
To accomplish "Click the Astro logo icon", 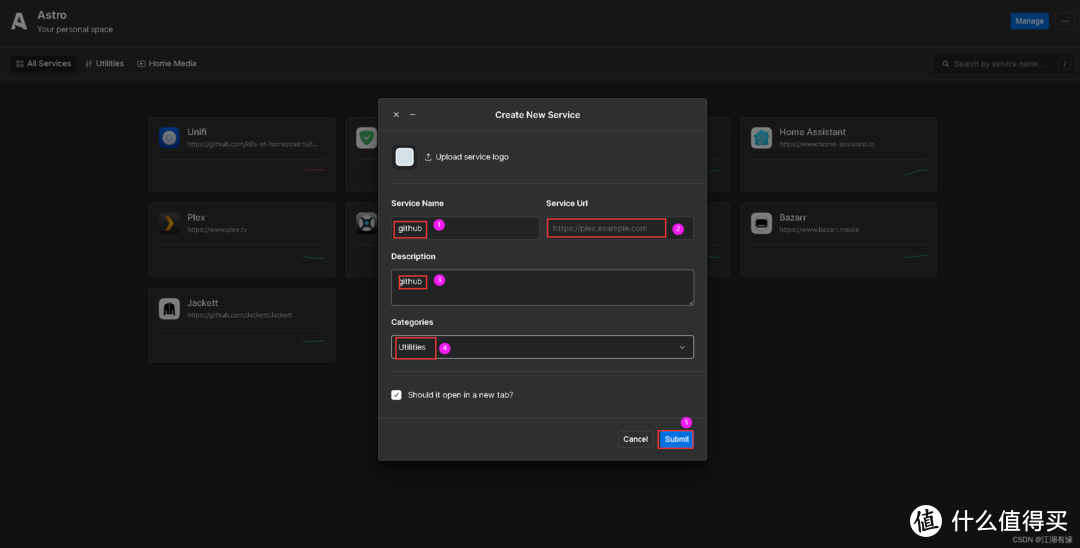I will coord(19,21).
